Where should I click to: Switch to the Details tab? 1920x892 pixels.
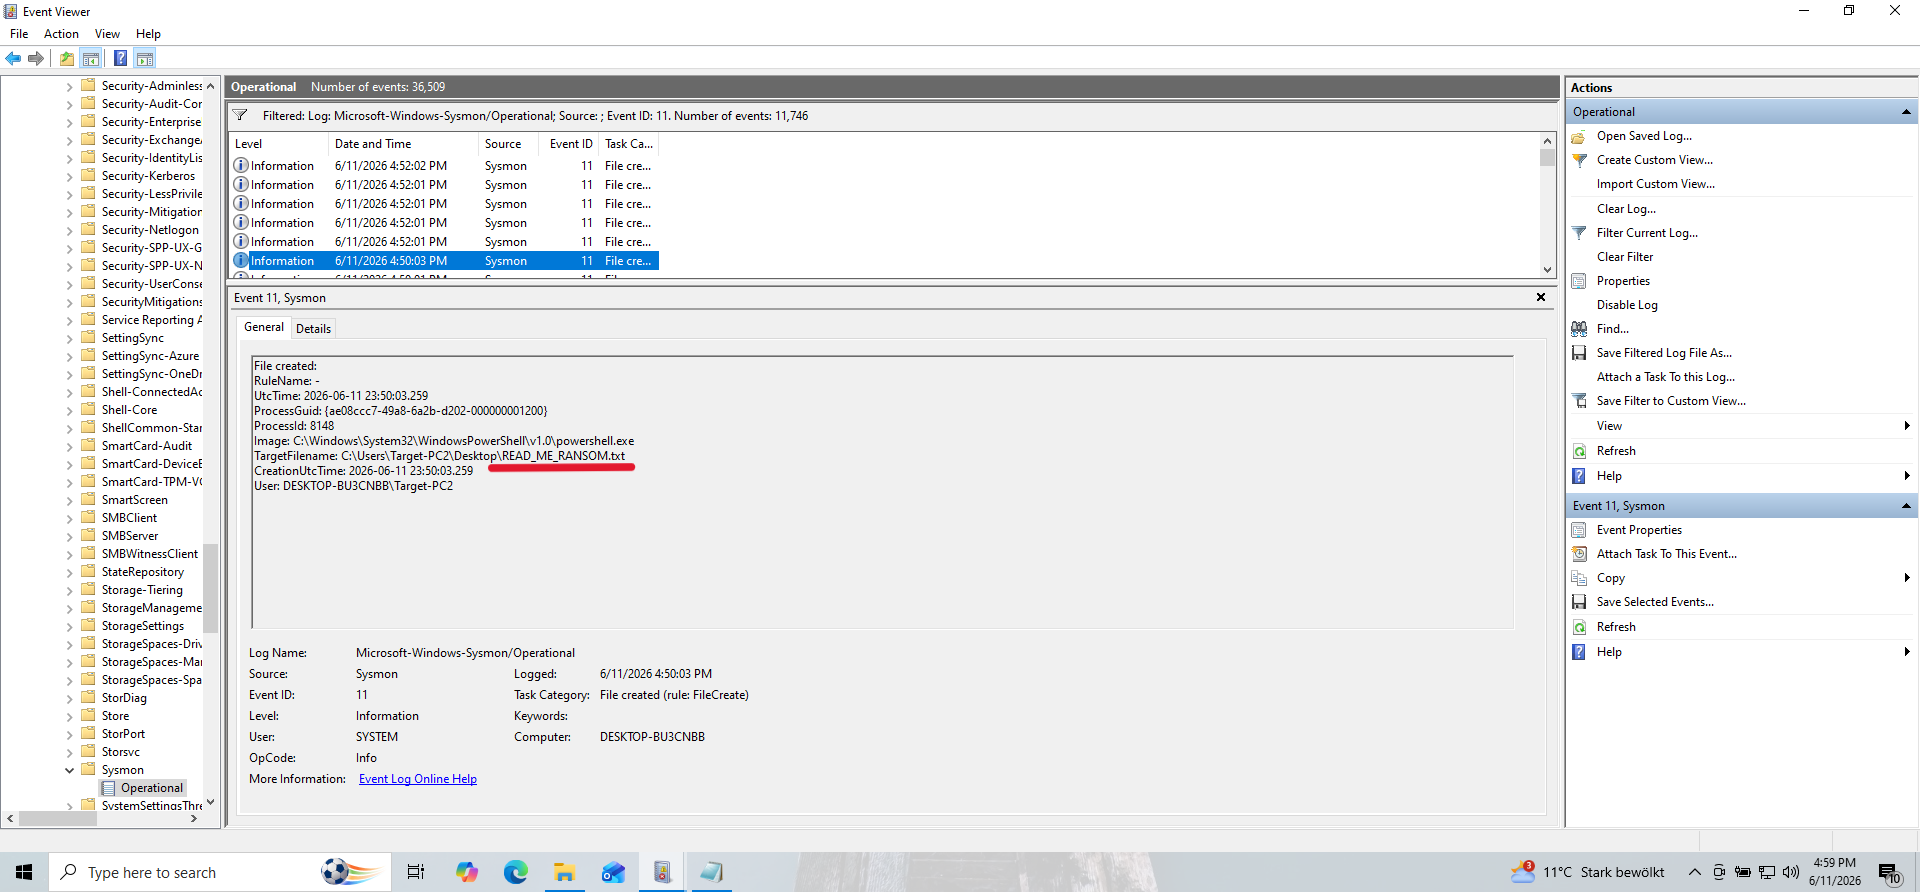tap(313, 329)
